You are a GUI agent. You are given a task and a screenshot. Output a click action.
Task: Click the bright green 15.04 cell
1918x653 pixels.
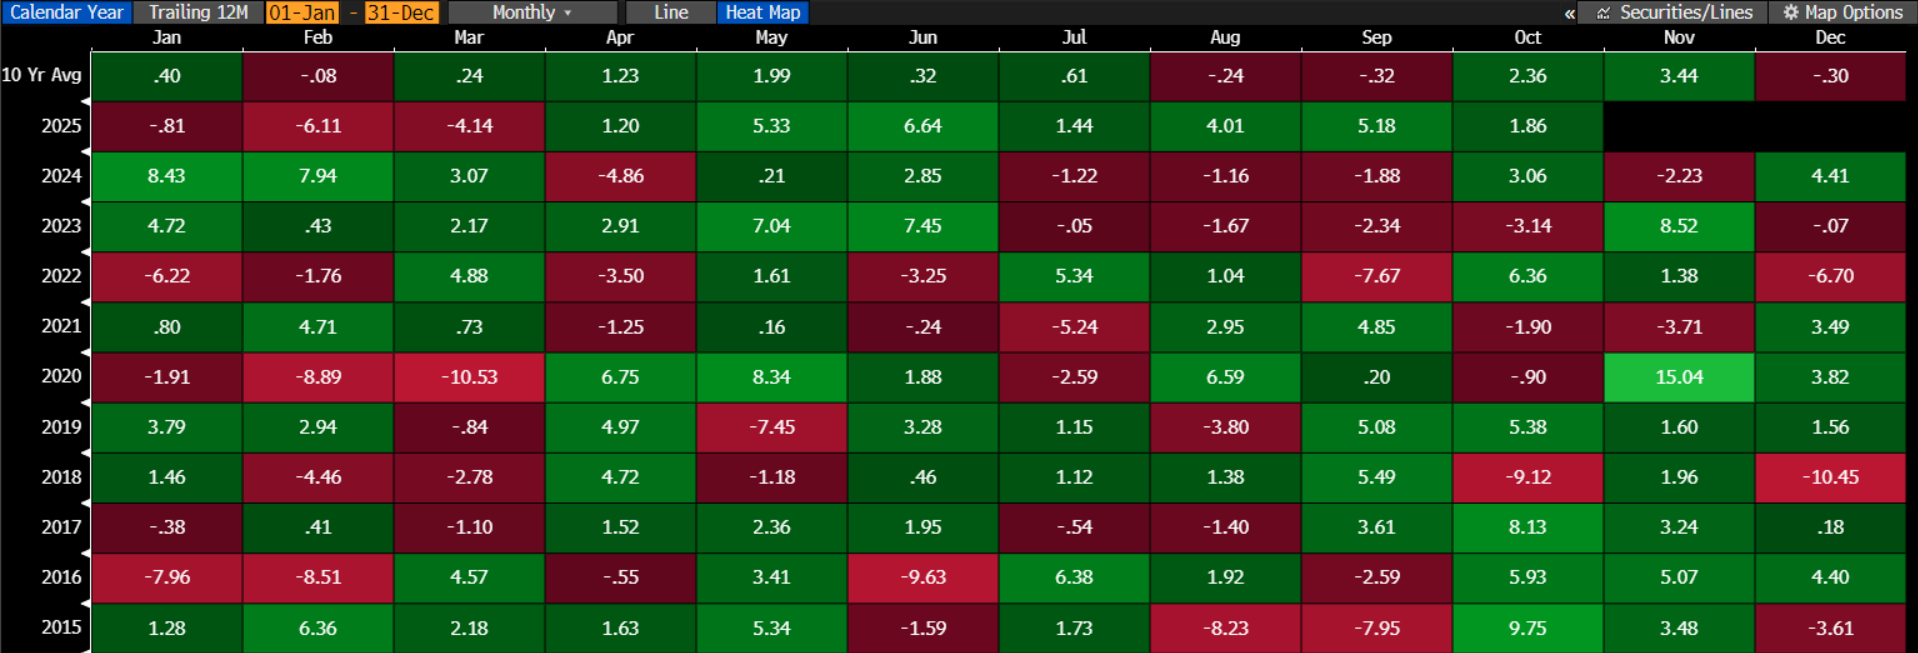1678,377
